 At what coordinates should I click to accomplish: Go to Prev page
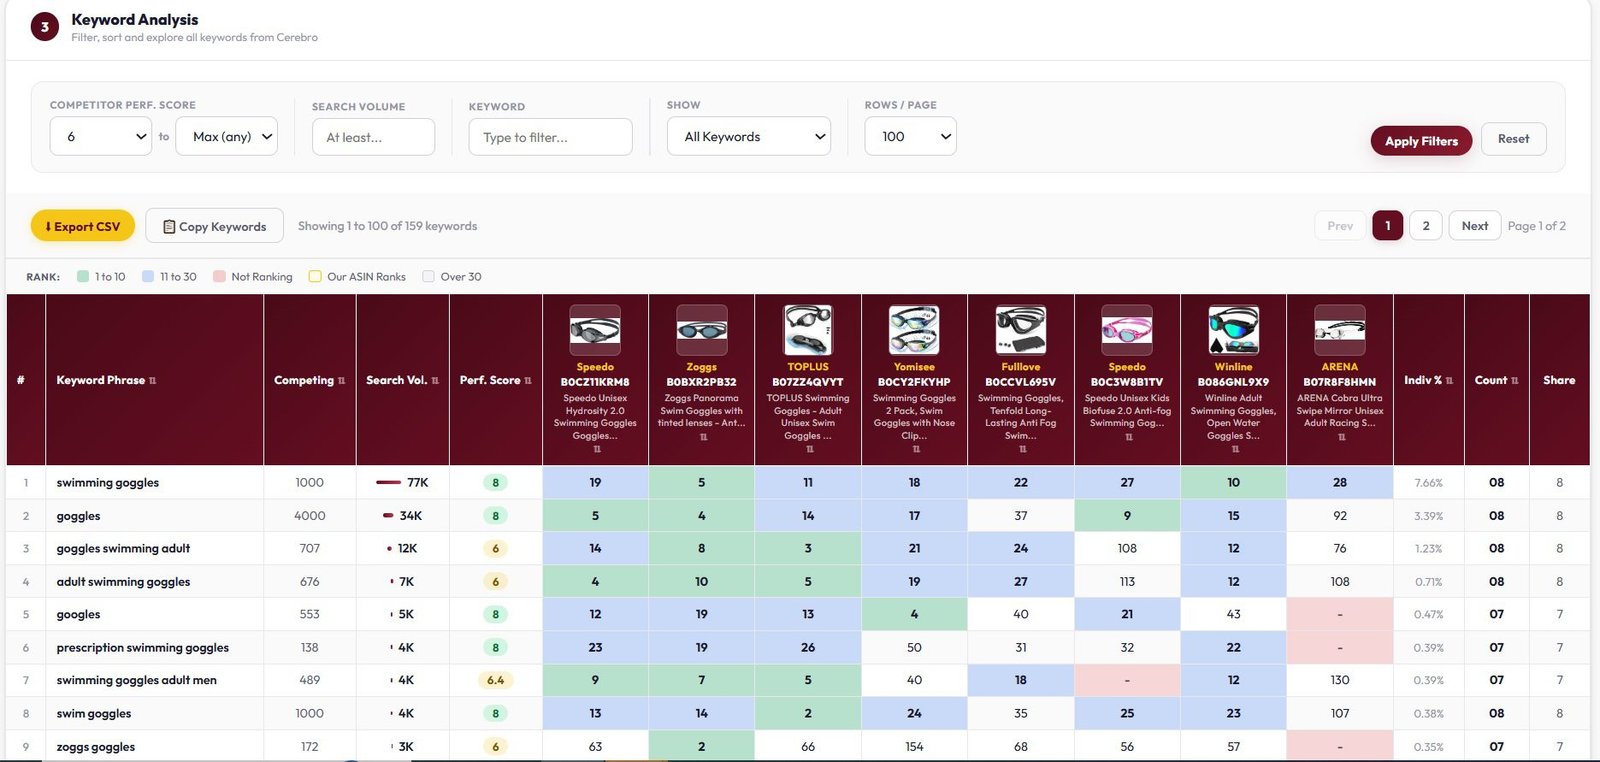(1340, 226)
